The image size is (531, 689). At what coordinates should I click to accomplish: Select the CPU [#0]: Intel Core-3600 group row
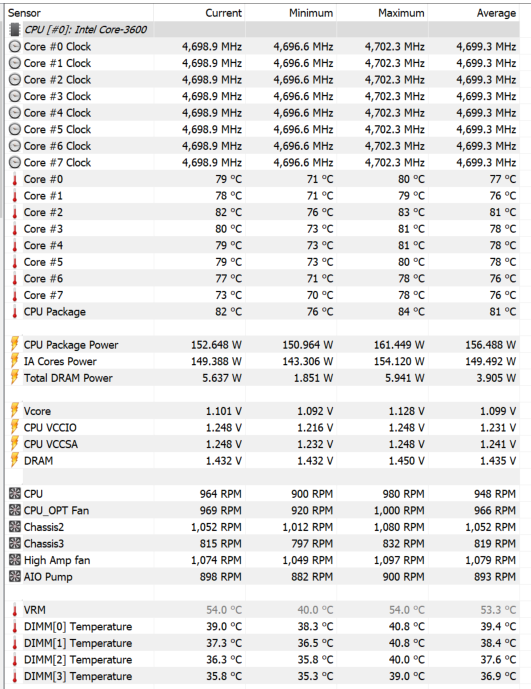click(263, 30)
